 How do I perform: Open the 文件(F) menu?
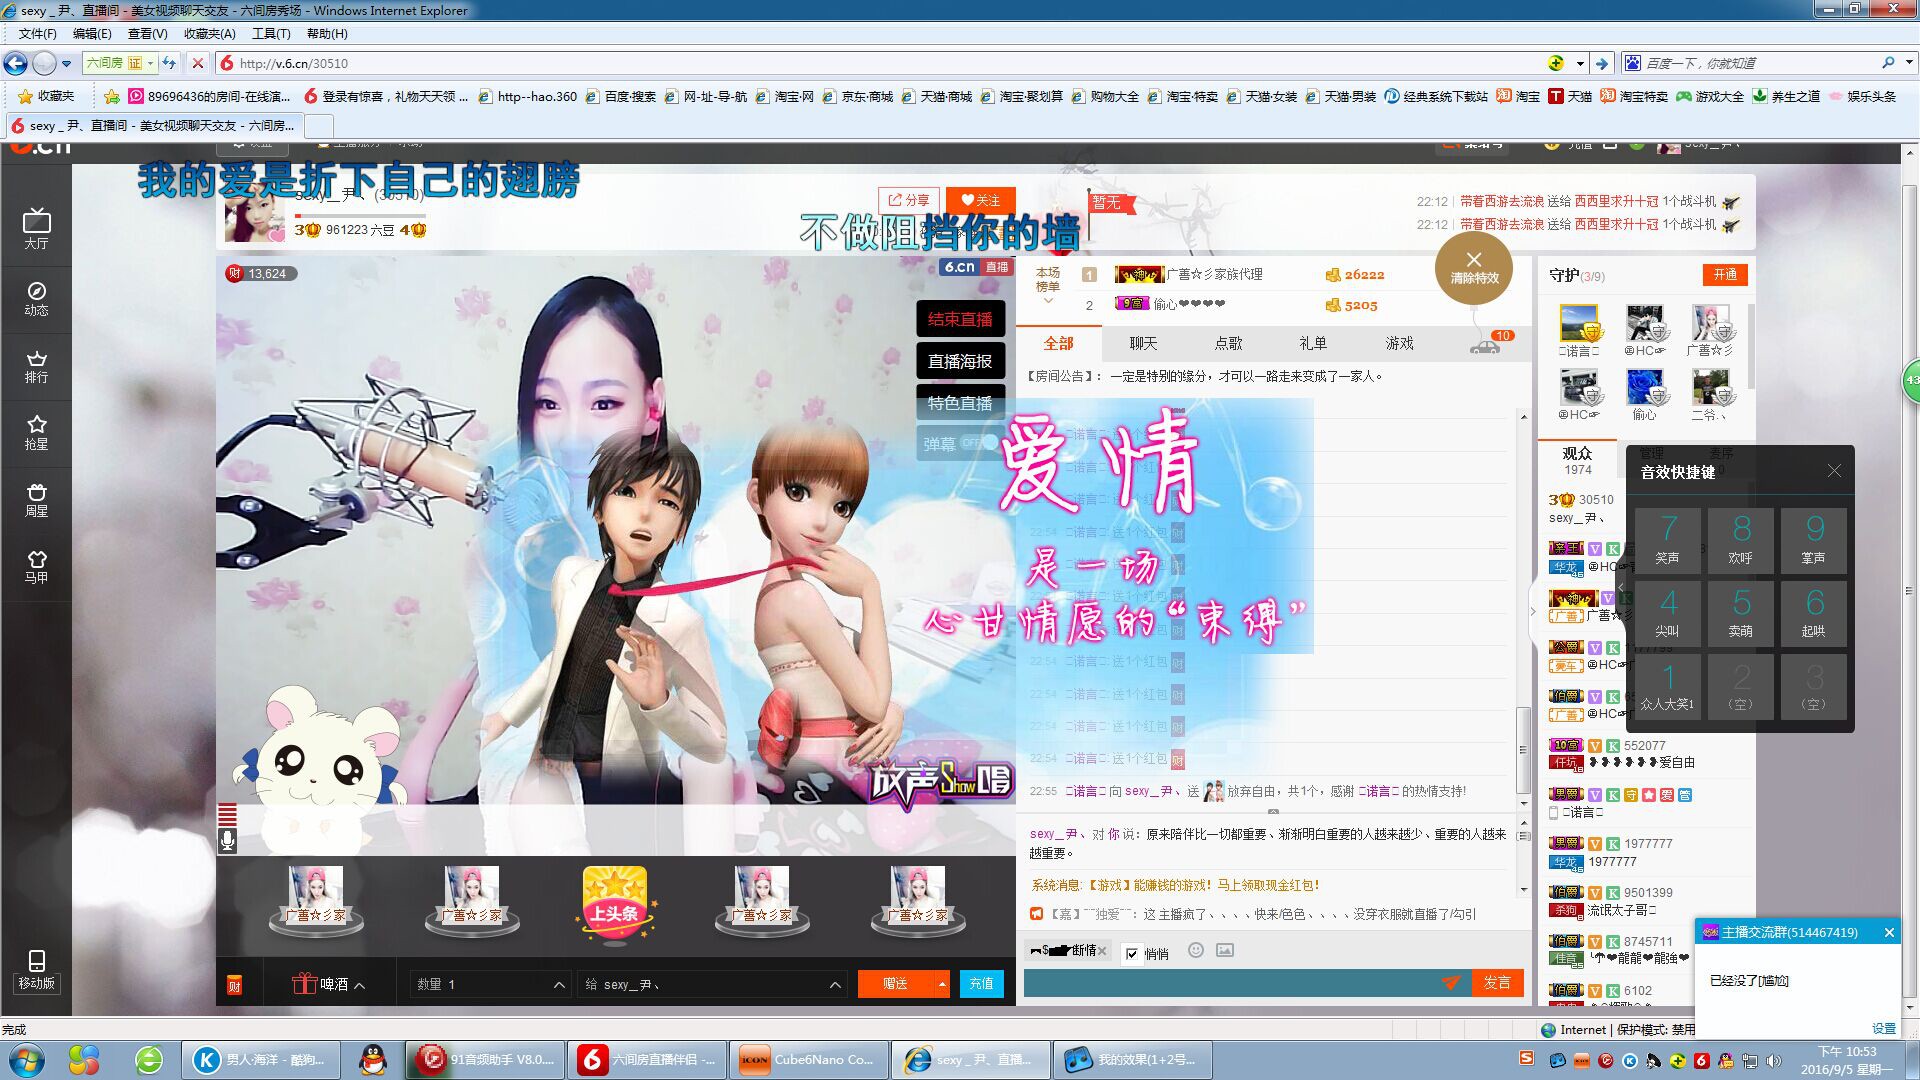click(x=37, y=33)
